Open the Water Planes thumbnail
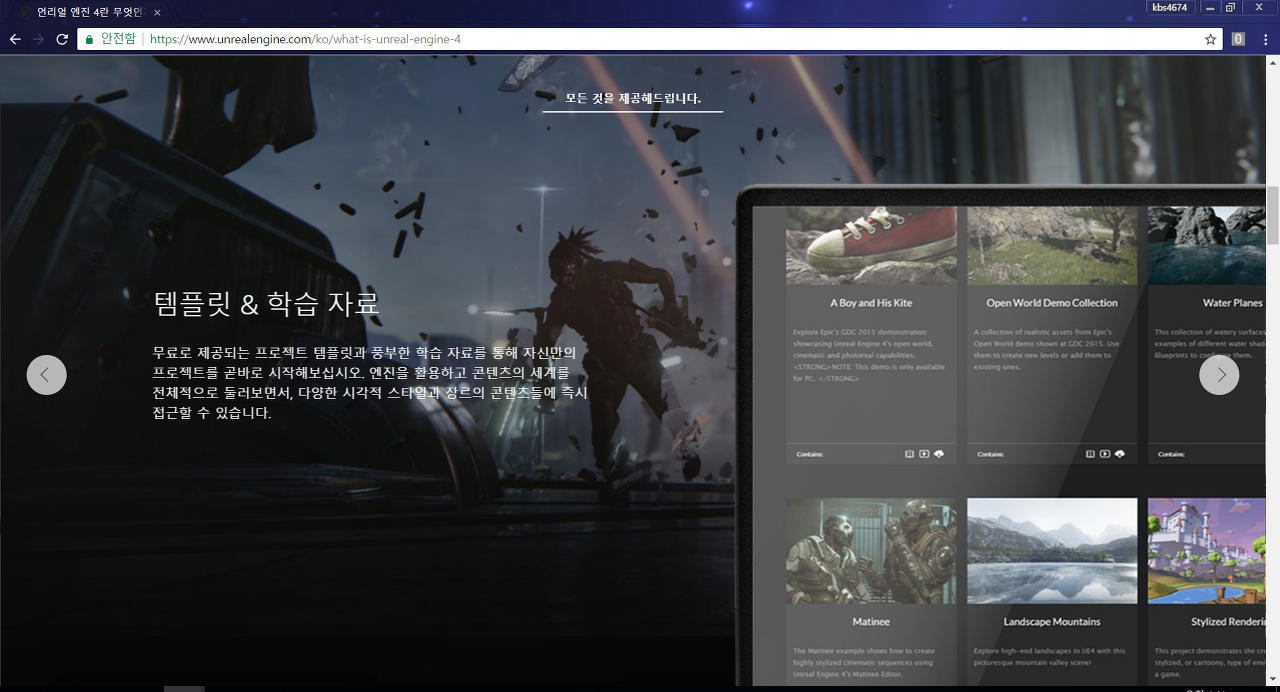This screenshot has width=1280, height=692. 1207,245
